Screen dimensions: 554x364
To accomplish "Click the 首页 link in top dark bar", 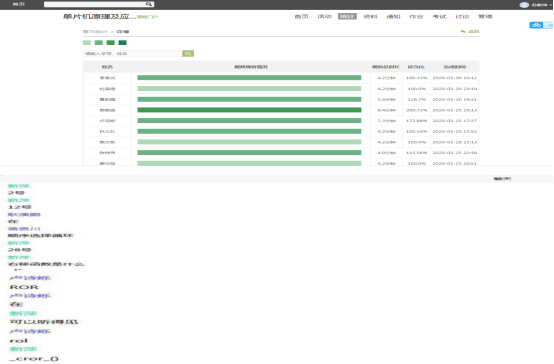I will click(18, 4).
